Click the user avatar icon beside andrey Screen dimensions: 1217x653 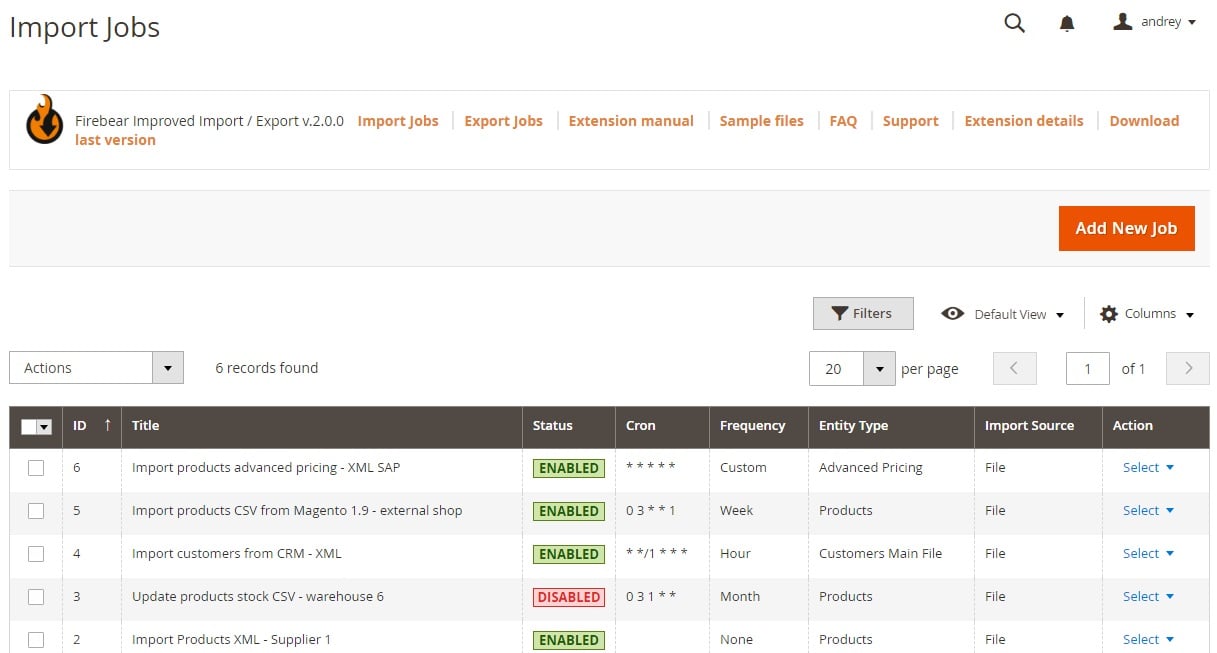coord(1122,21)
